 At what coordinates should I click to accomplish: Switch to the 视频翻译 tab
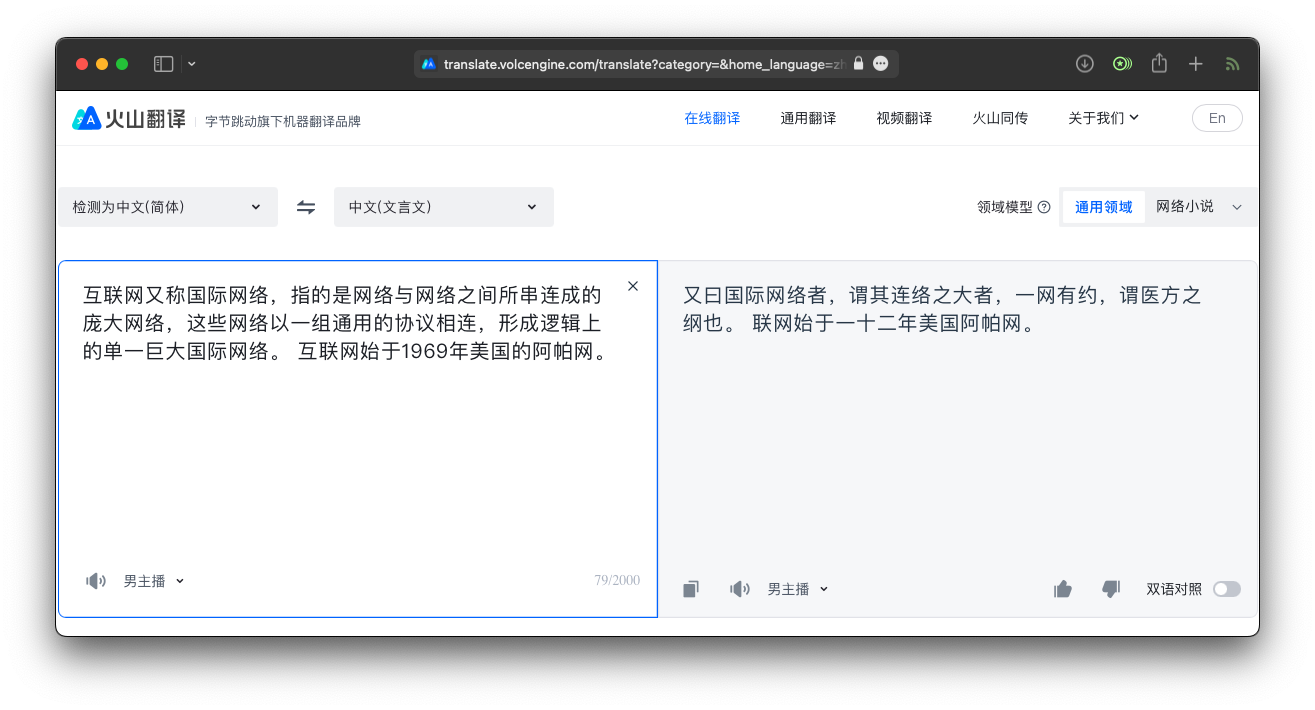click(903, 117)
